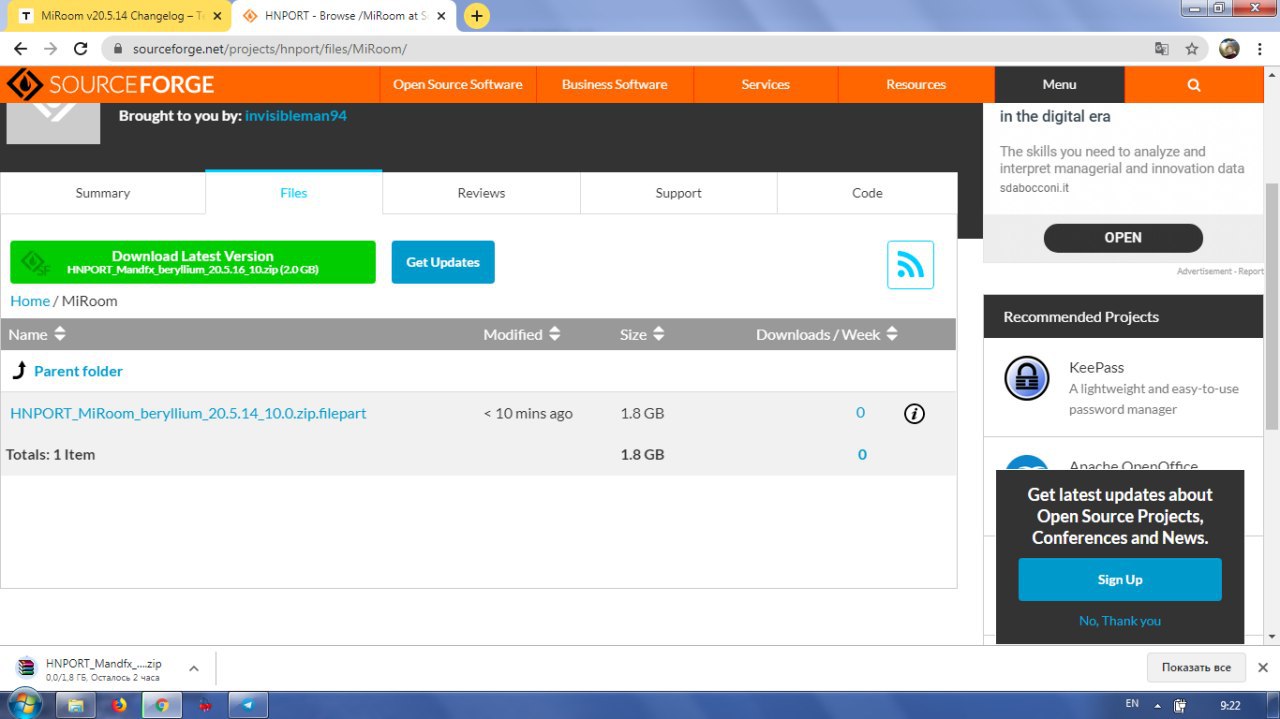This screenshot has height=719, width=1280.
Task: Go to Parent folder
Action: click(x=78, y=371)
